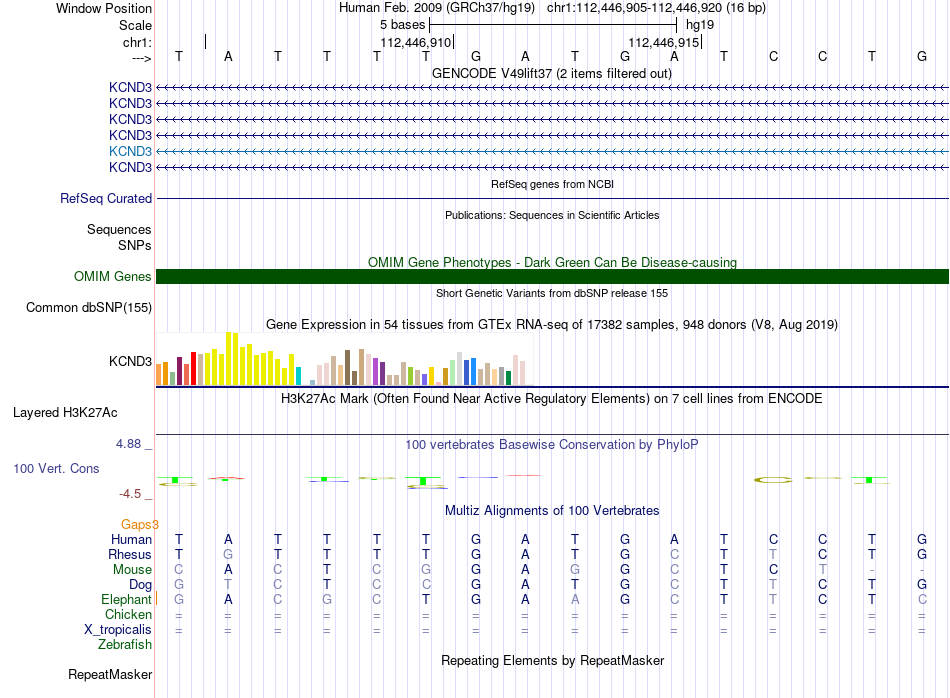Viewport: 950px width, 698px height.
Task: Click the GENCODE V49lift37 track title
Action: point(552,74)
